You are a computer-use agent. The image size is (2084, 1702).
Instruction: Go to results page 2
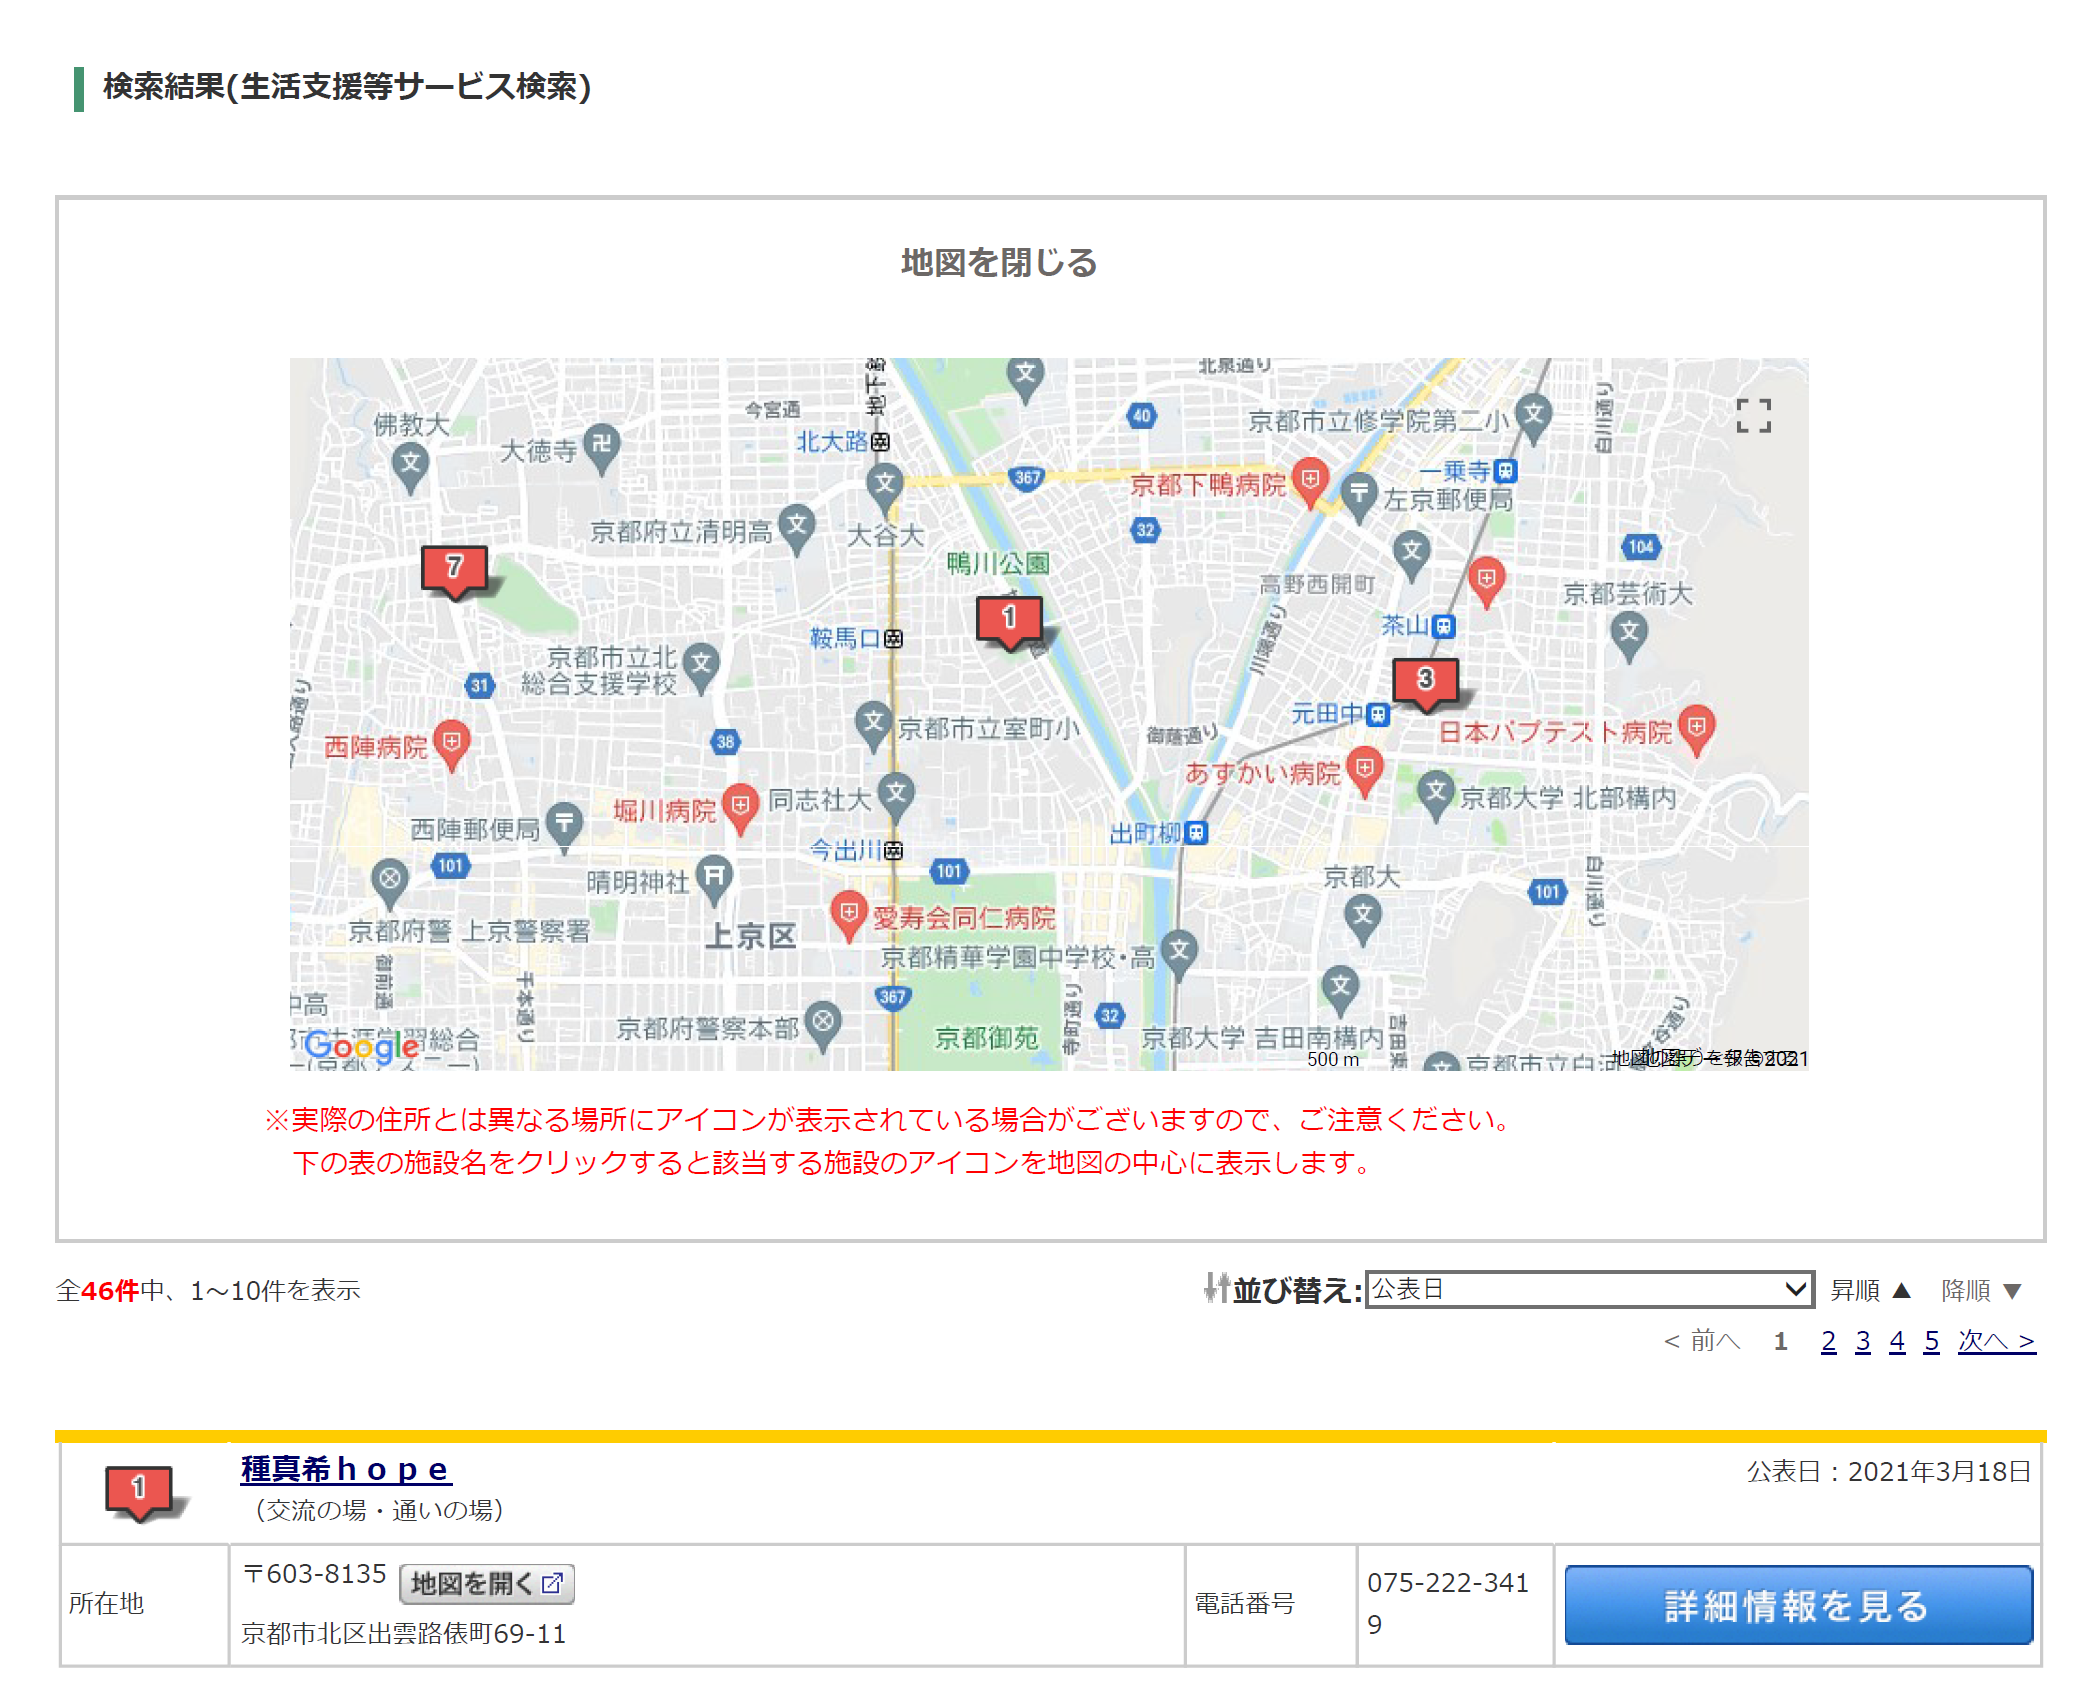tap(1829, 1341)
